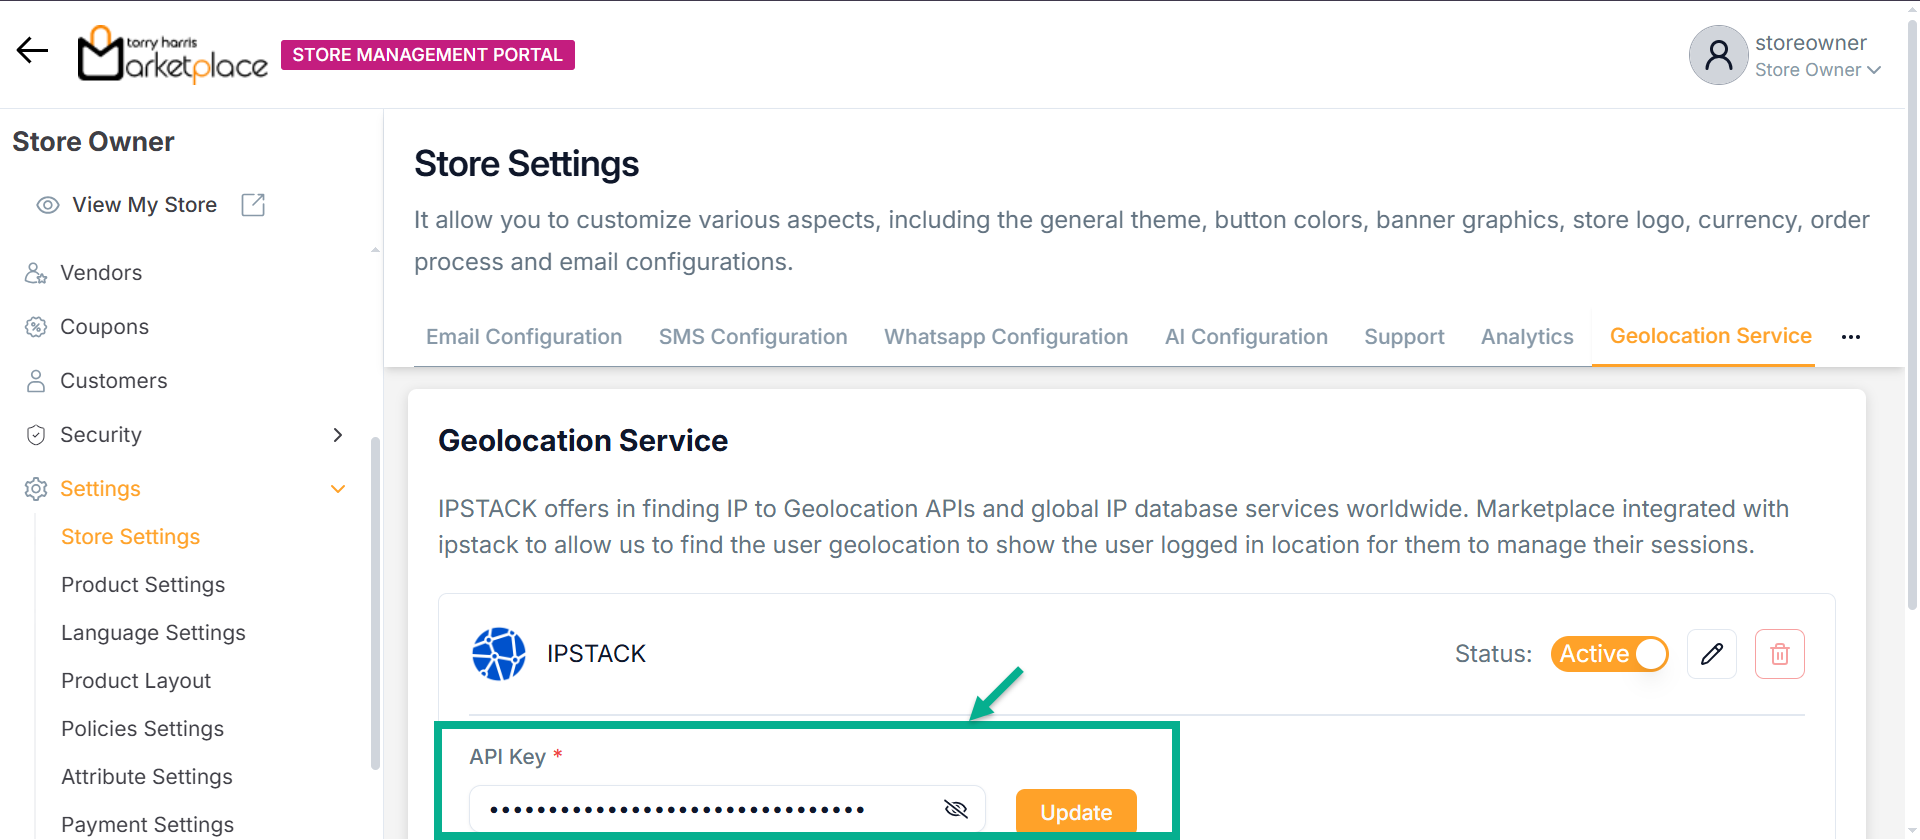Open external link icon beside View My Store

tap(253, 205)
